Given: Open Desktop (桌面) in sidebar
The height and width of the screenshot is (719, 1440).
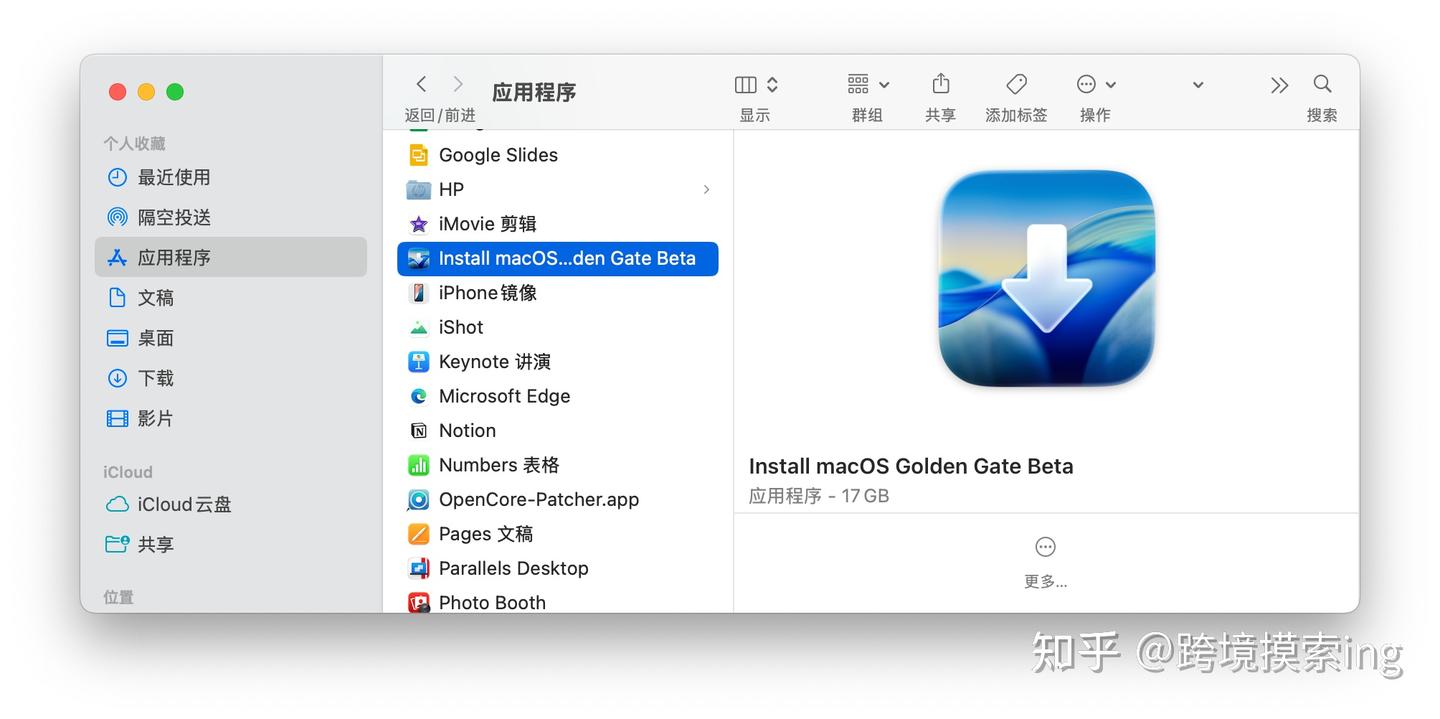Looking at the screenshot, I should (x=230, y=338).
